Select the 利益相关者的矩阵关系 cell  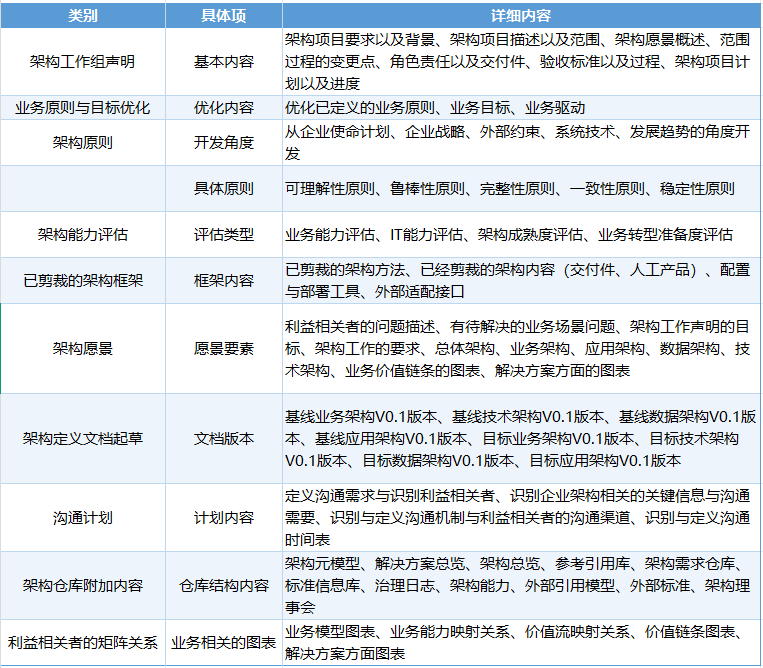(83, 642)
